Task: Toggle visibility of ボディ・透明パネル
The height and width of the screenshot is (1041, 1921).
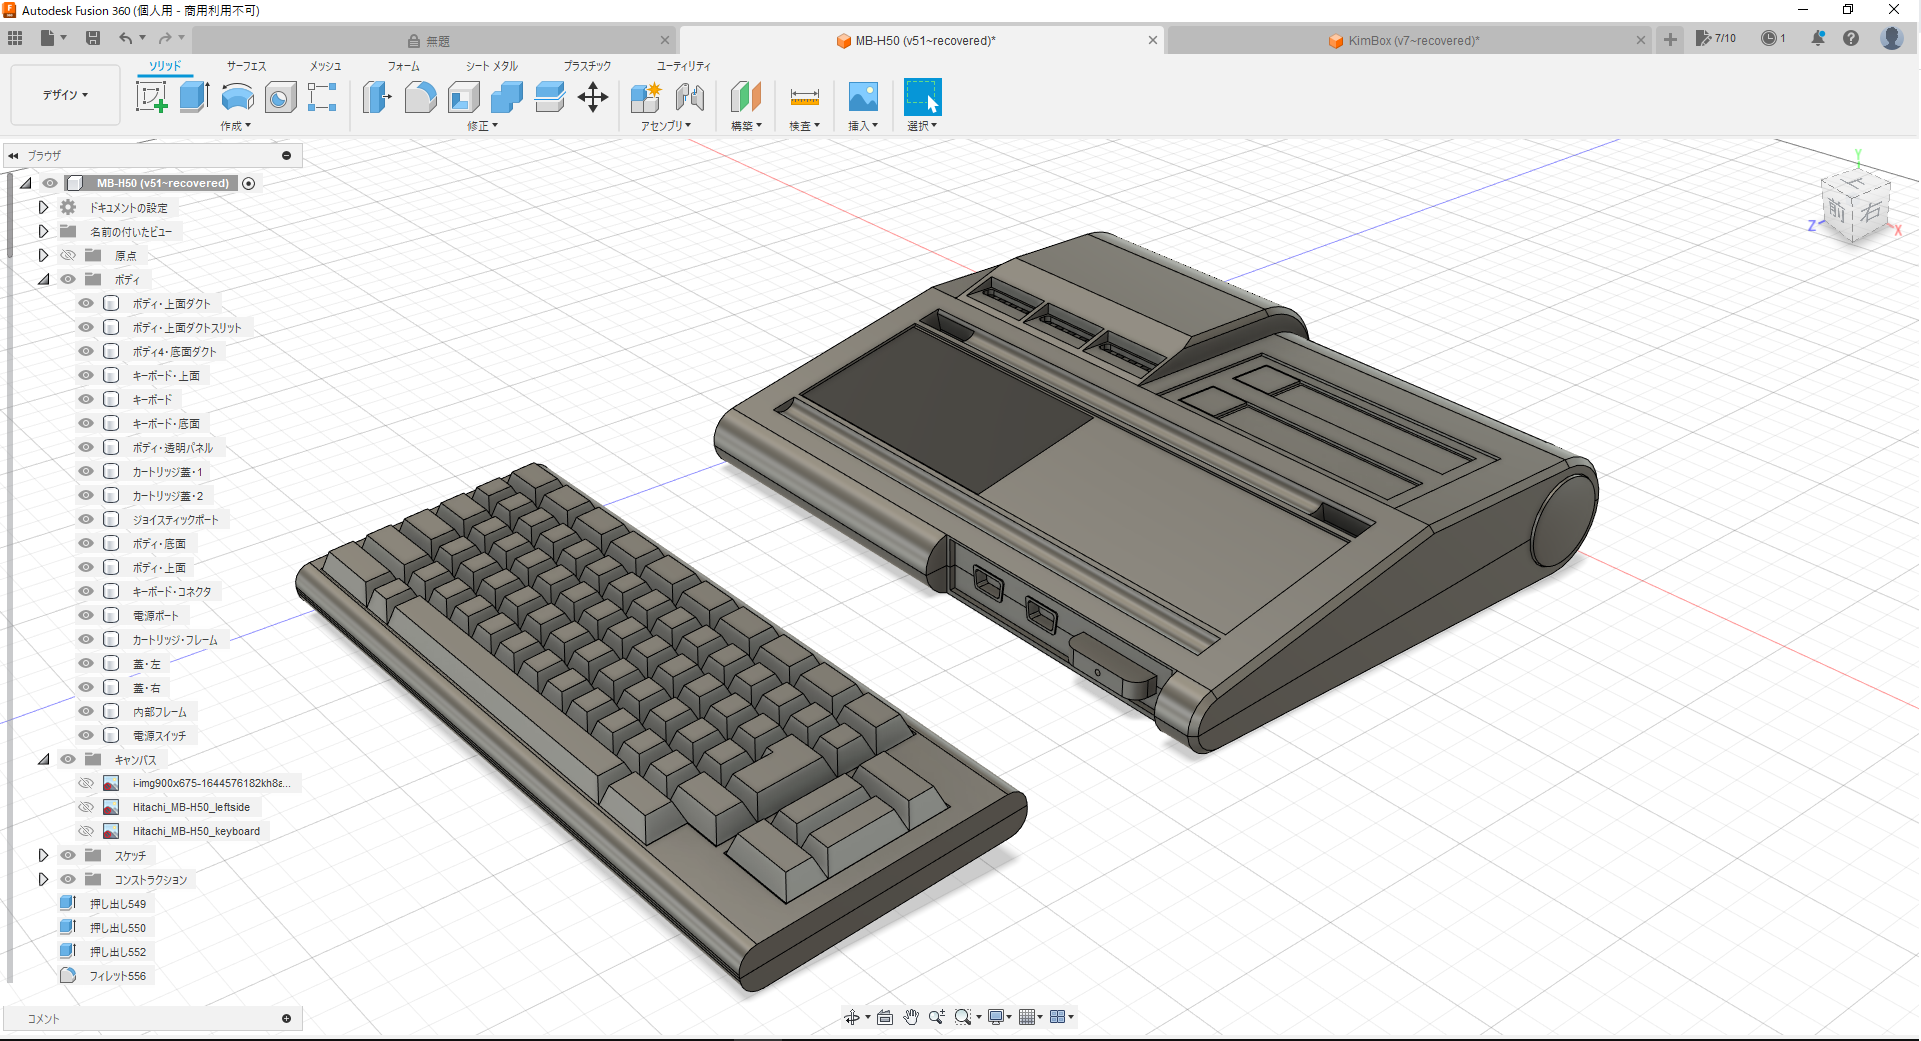Action: click(x=85, y=447)
